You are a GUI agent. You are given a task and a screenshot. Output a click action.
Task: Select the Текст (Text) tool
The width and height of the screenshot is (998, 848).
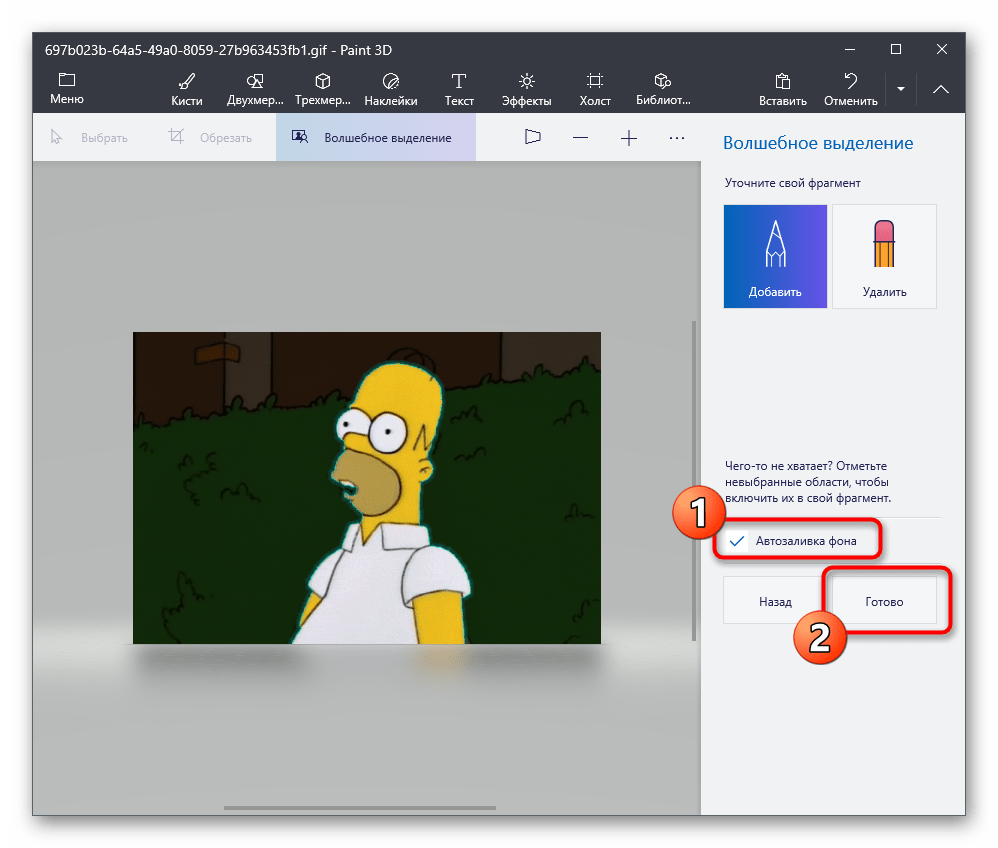[459, 88]
